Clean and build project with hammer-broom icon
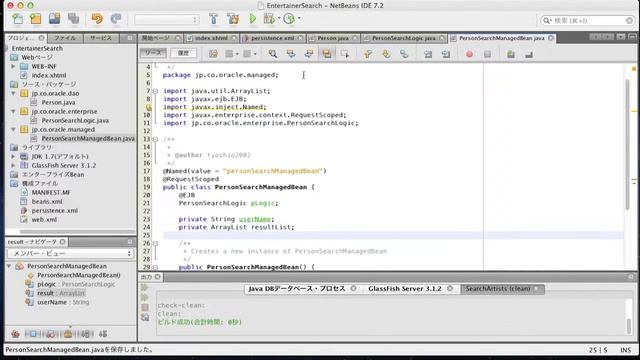Screen dimensions: 640x360 (x=233, y=19)
